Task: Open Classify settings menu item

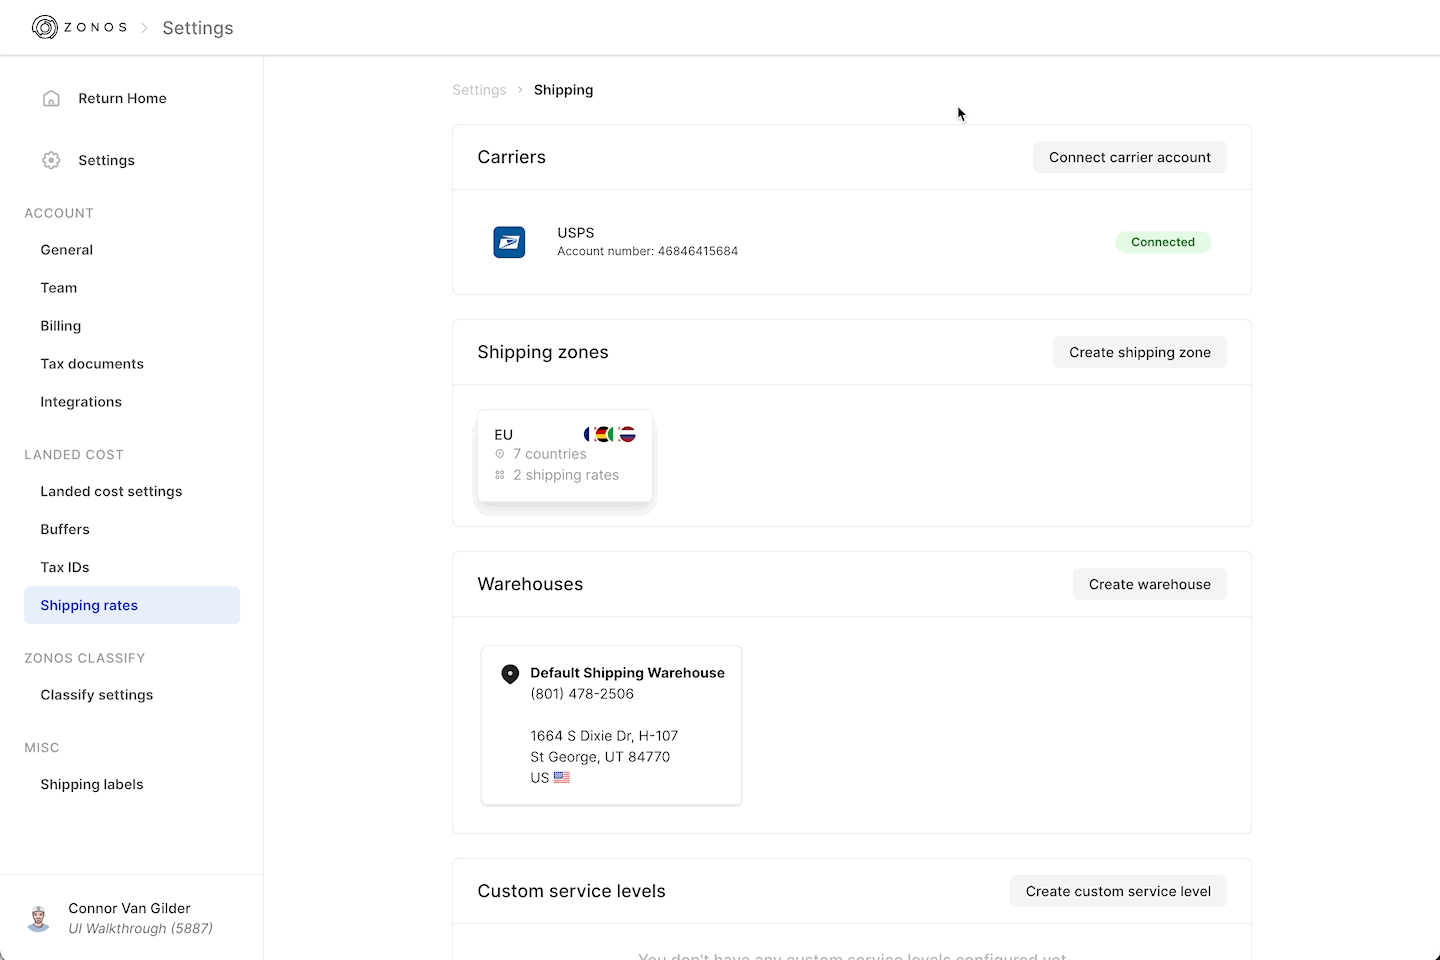Action: [97, 695]
